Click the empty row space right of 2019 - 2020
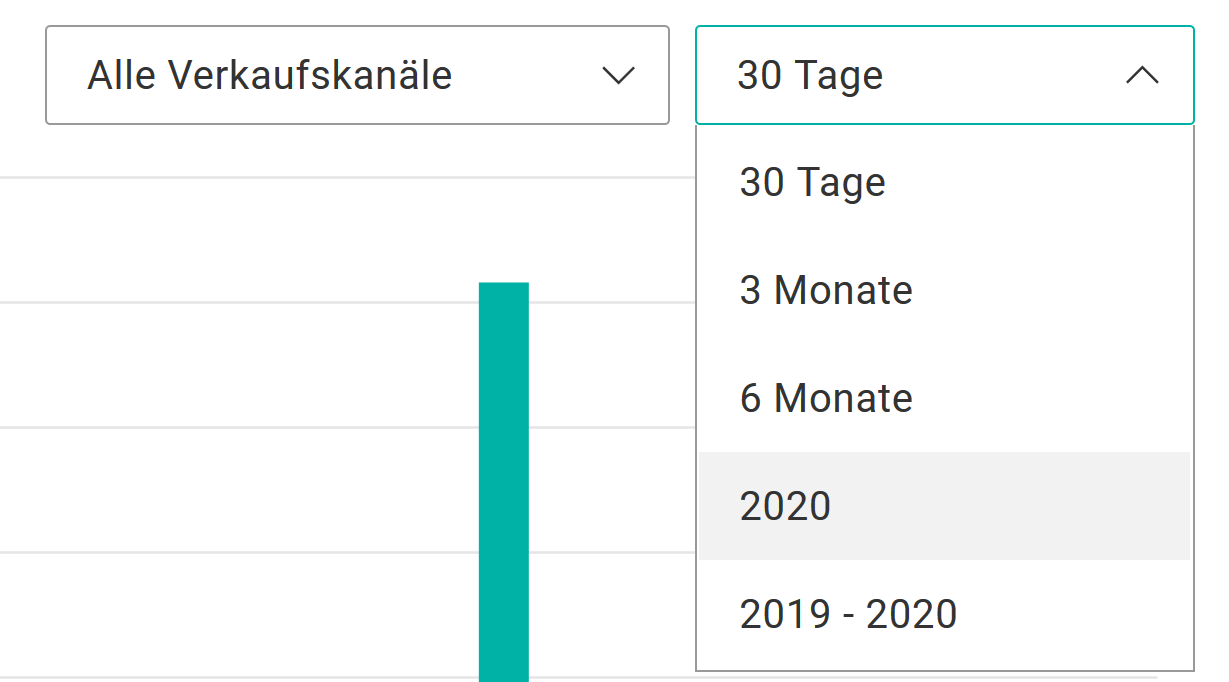This screenshot has height=682, width=1229. click(1080, 614)
